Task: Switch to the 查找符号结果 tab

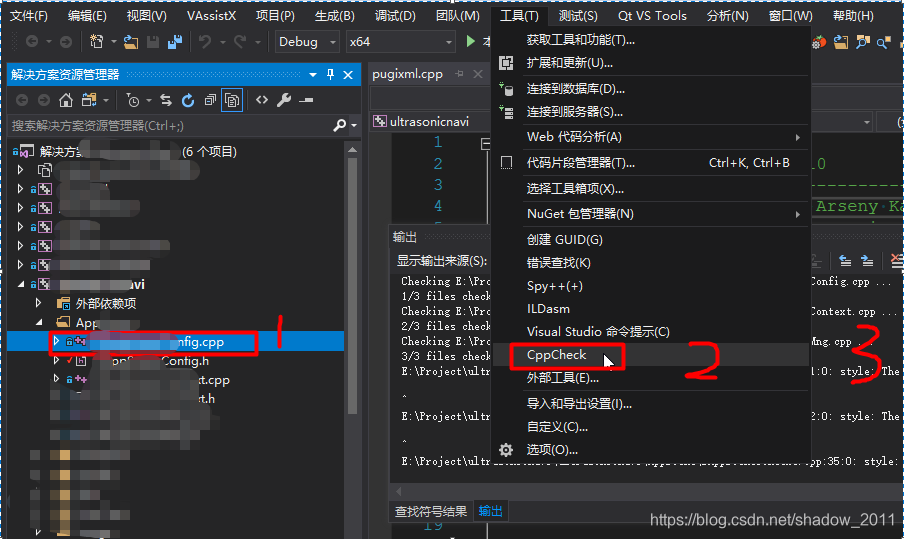Action: click(431, 511)
